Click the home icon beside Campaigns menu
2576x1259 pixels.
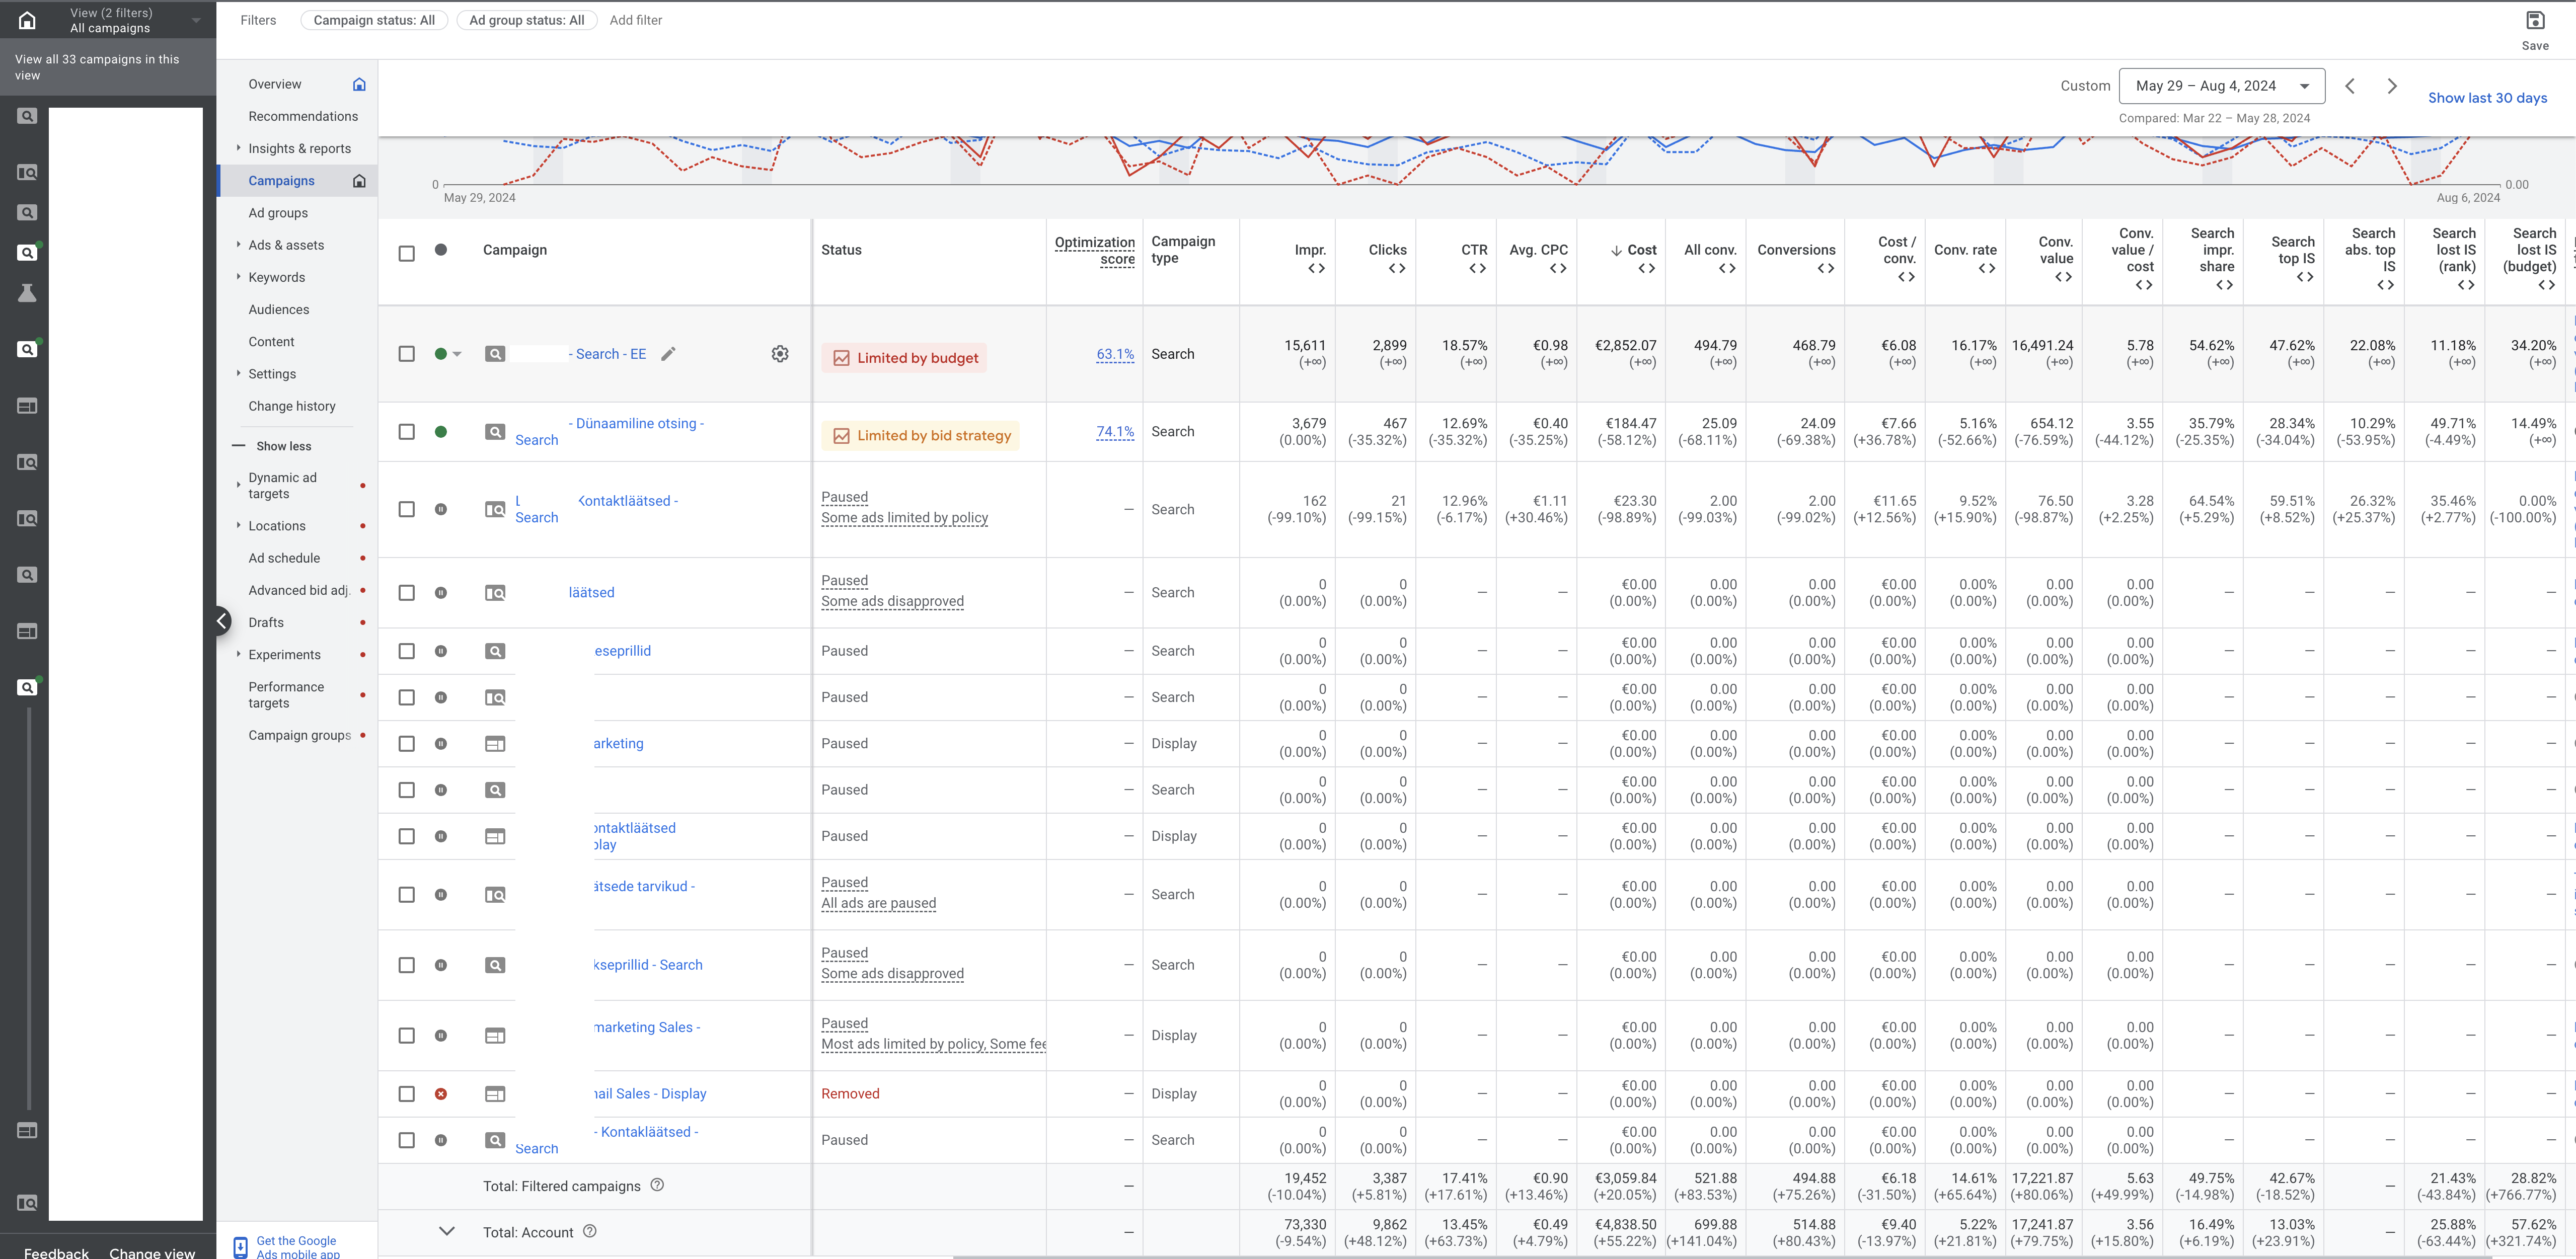click(x=359, y=181)
